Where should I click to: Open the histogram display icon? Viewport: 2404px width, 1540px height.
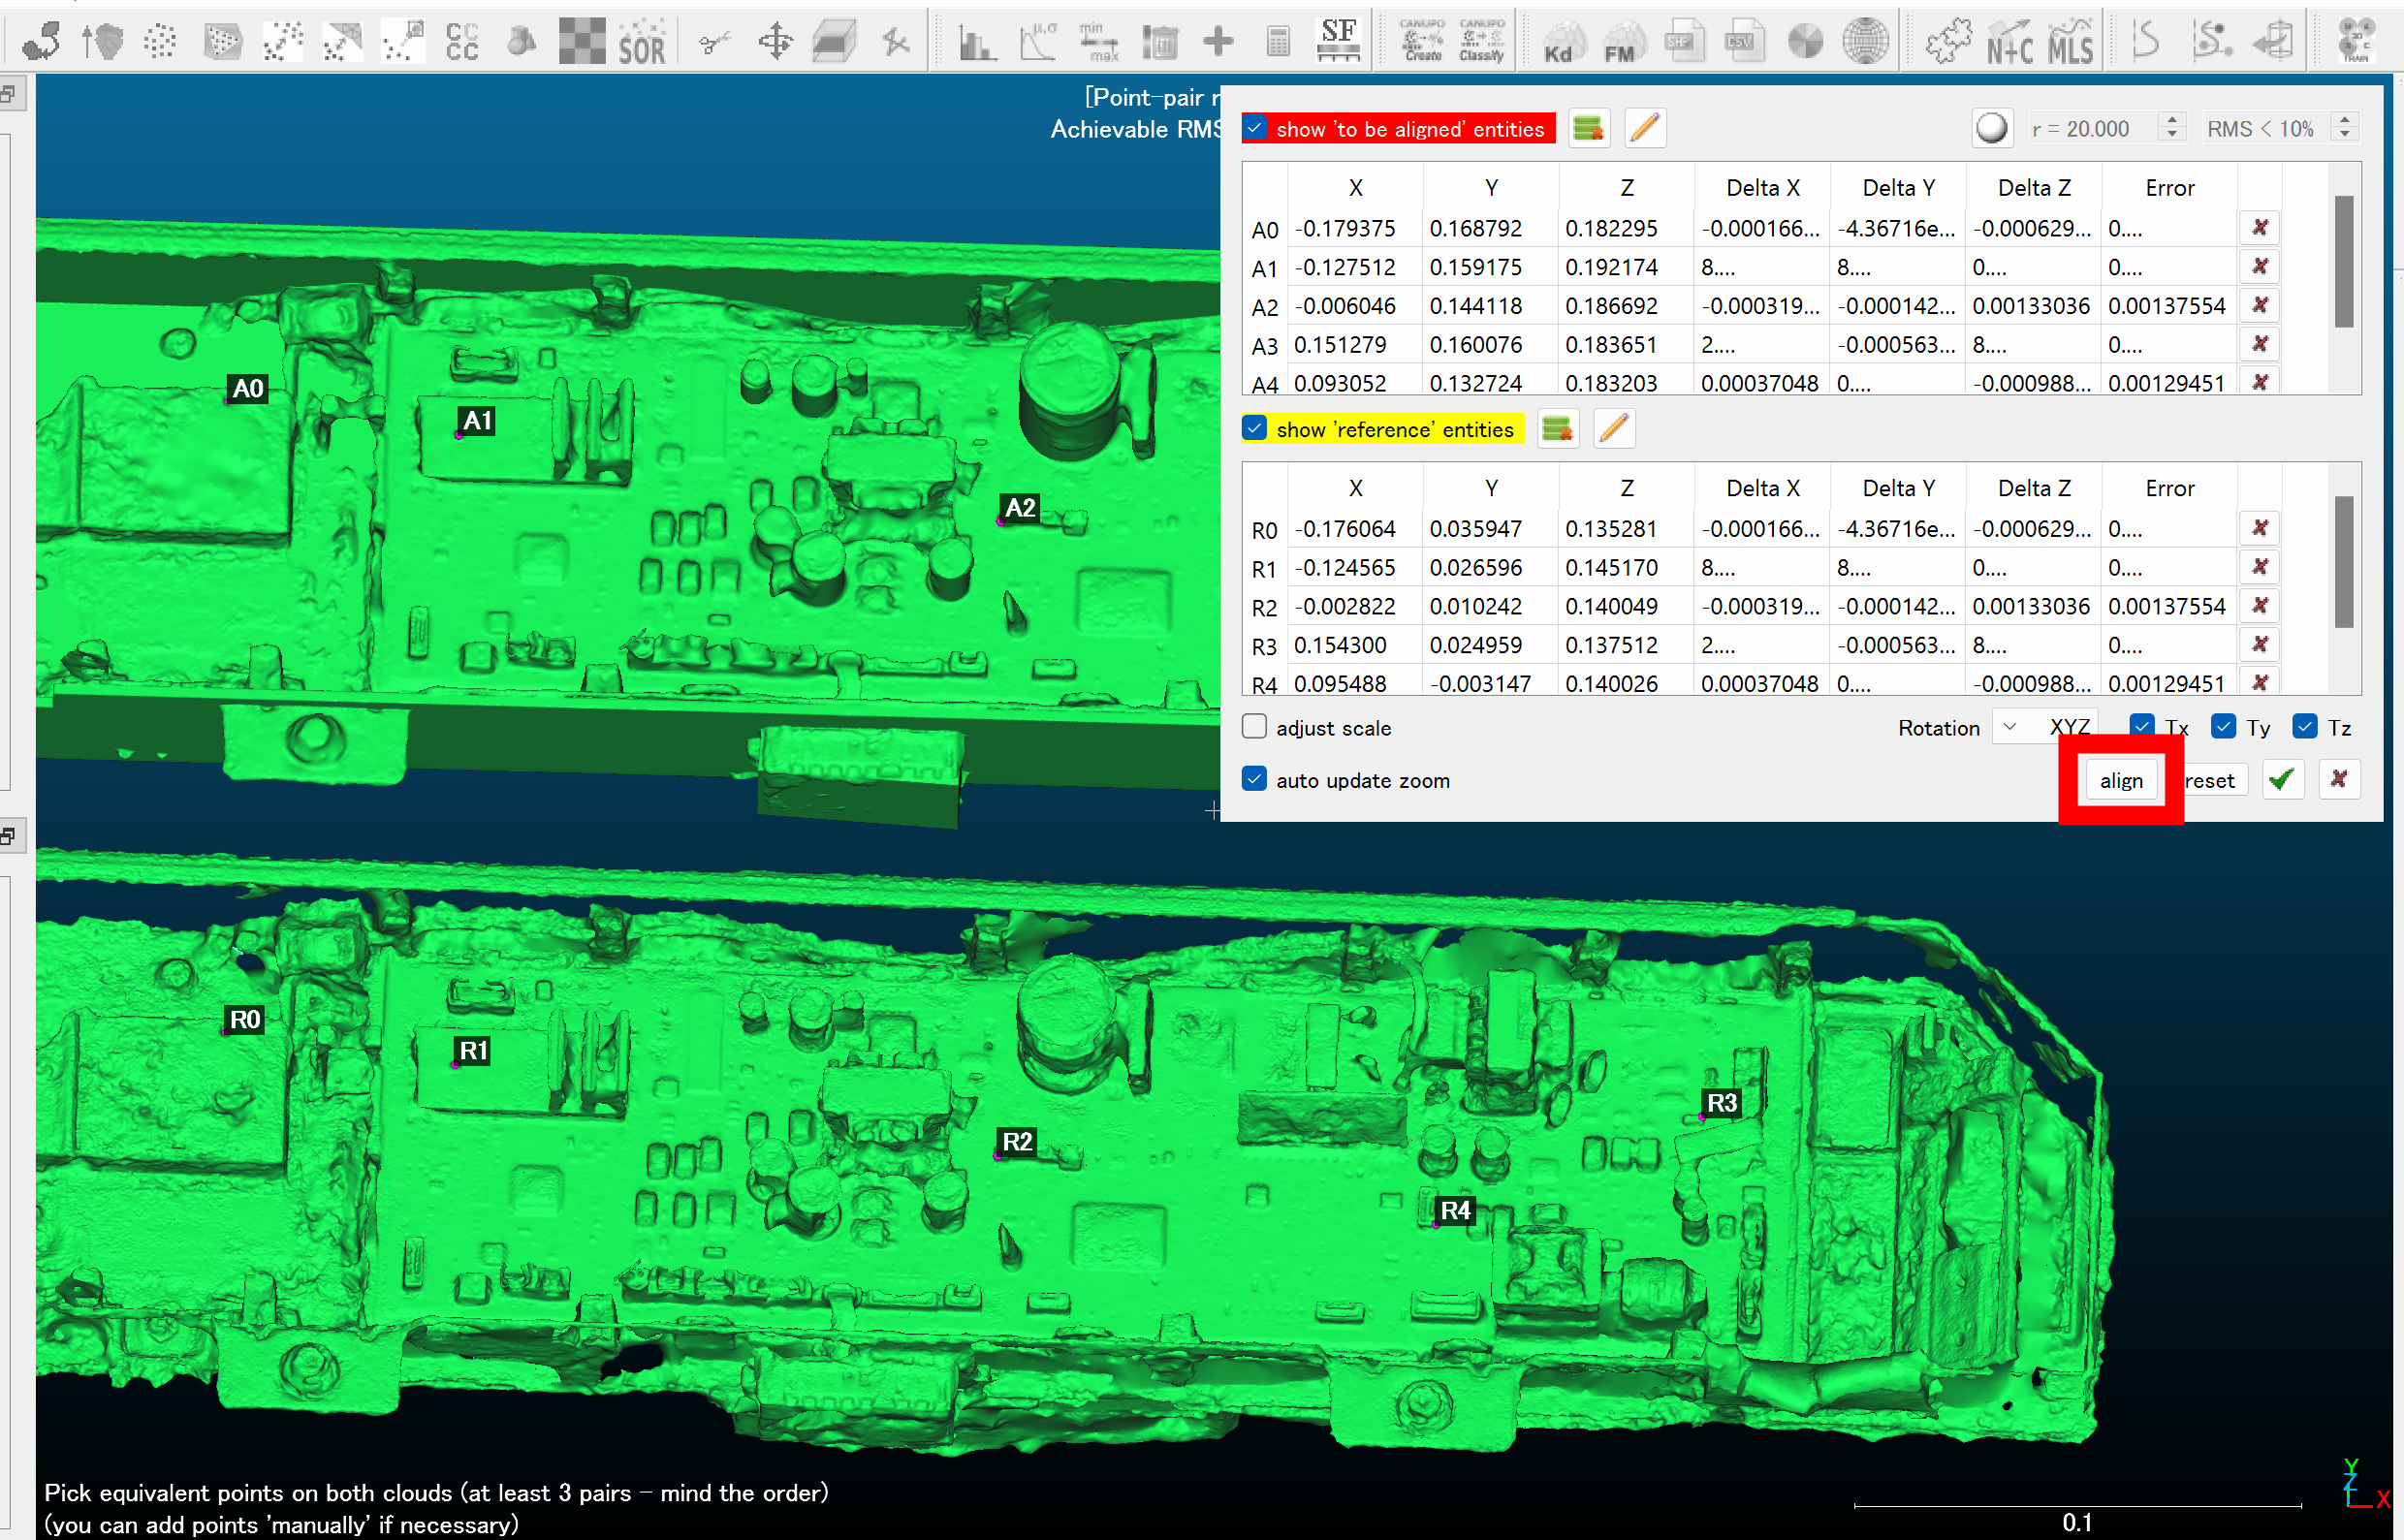pos(976,42)
